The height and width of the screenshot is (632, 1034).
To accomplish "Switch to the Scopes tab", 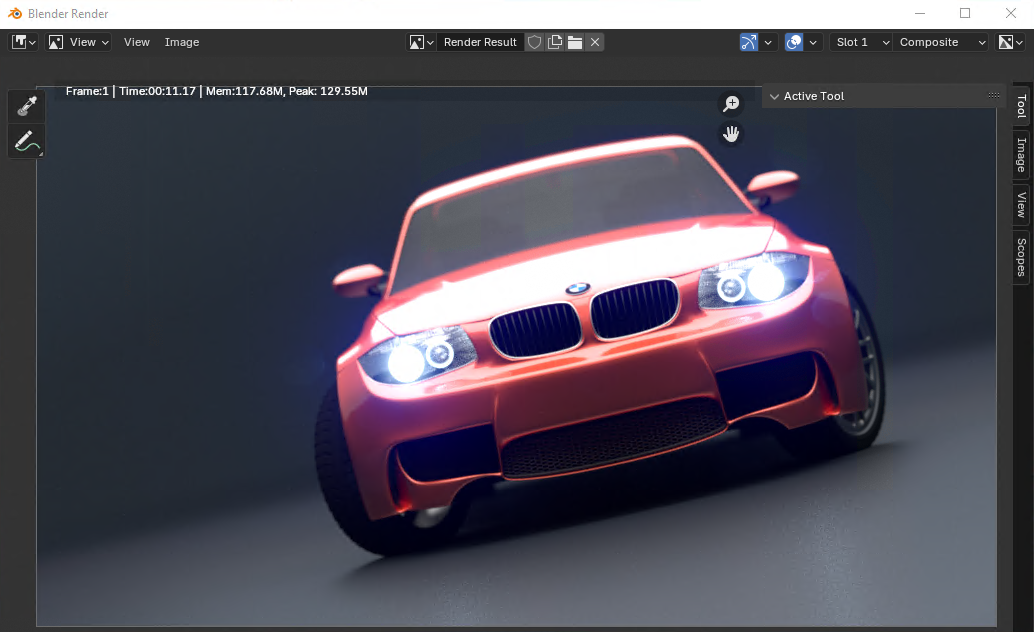I will click(x=1018, y=256).
